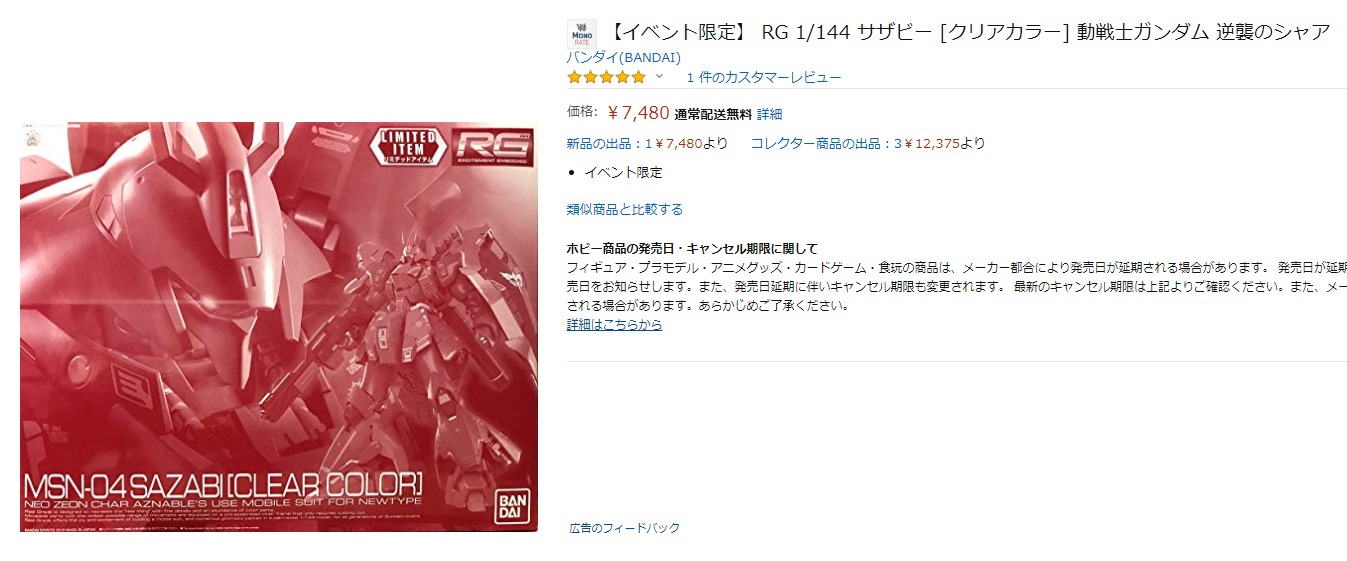
Task: Click the RG logo on box art
Action: (x=490, y=146)
